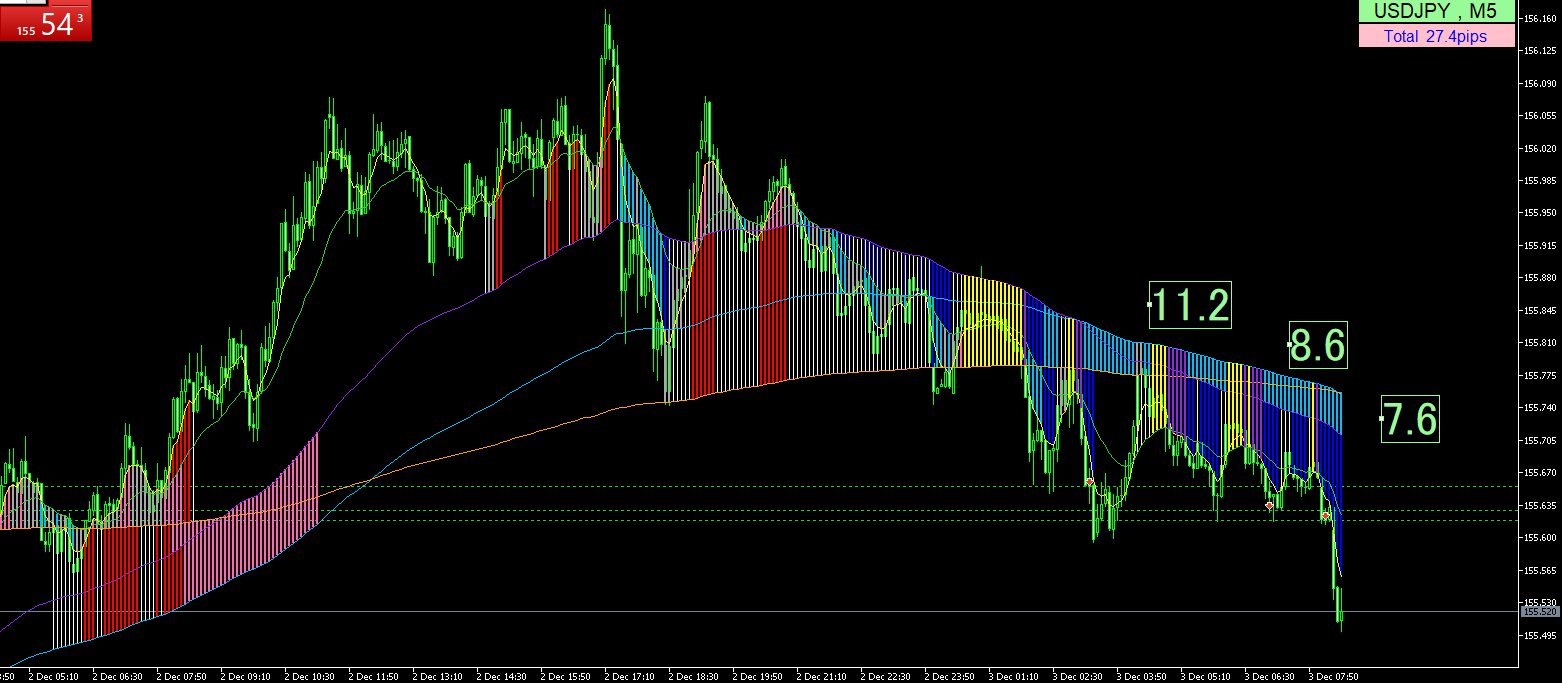
Task: Click the 3 Dec 01:10 time label
Action: coord(1013,676)
